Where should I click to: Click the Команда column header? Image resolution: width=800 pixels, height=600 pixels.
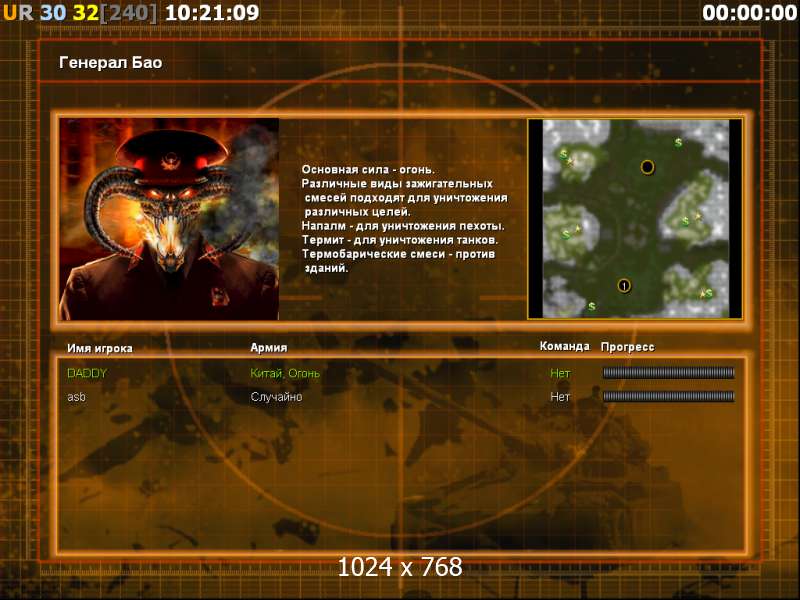point(564,346)
